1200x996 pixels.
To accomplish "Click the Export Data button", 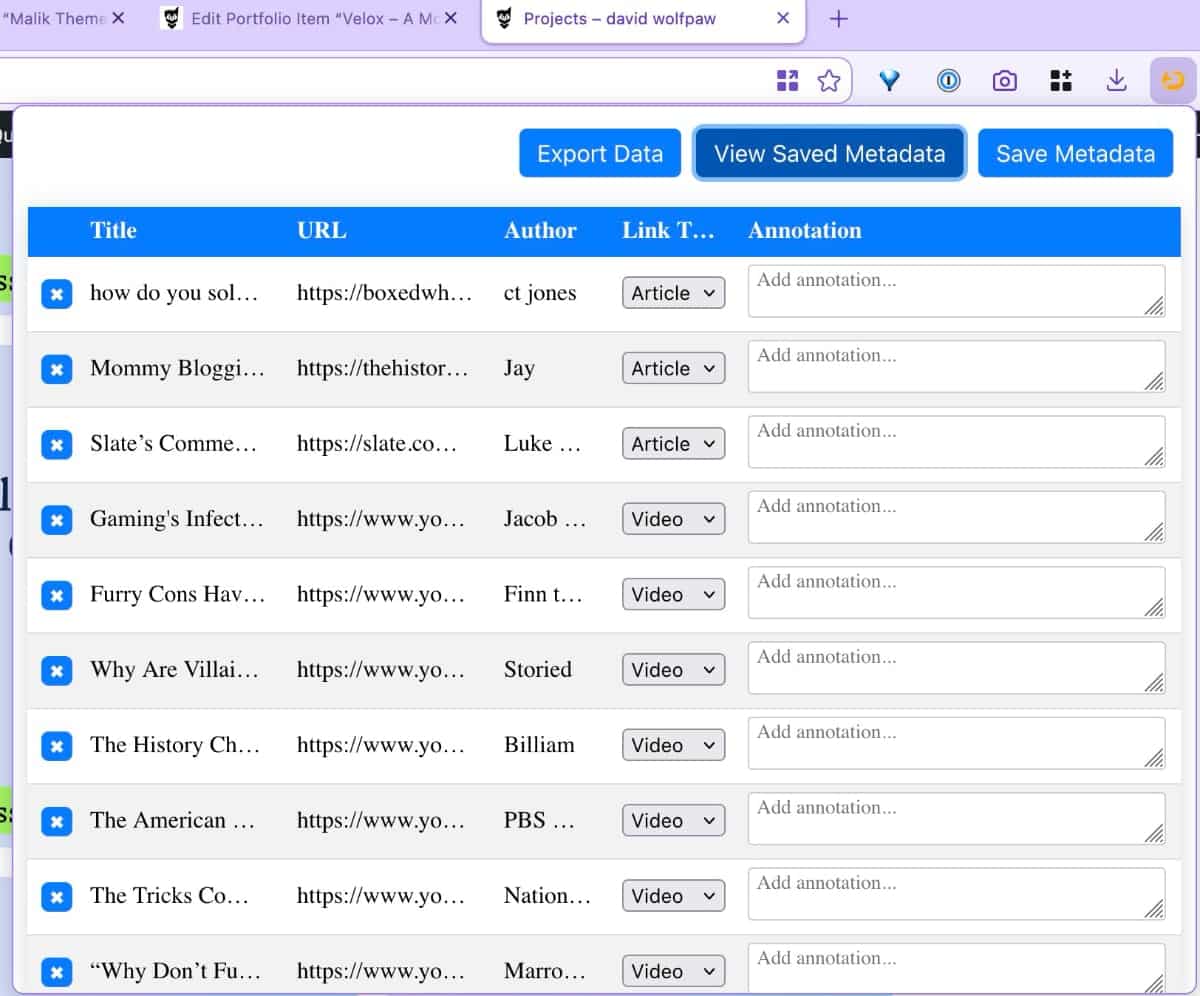I will click(x=600, y=154).
